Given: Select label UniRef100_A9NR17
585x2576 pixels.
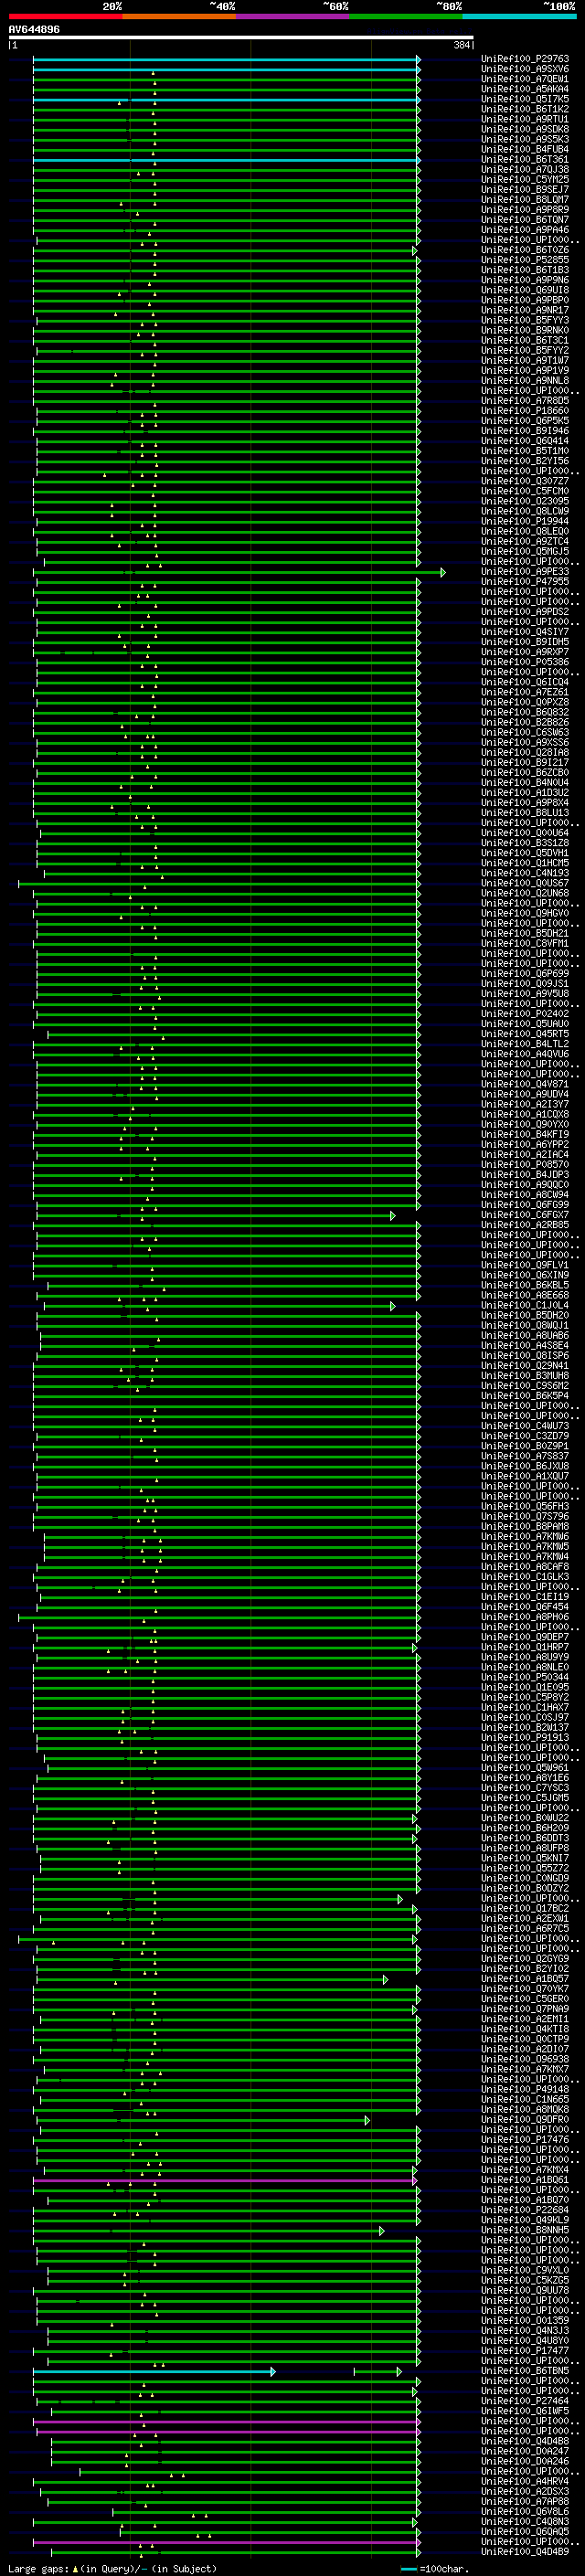Looking at the screenshot, I should pyautogui.click(x=525, y=311).
